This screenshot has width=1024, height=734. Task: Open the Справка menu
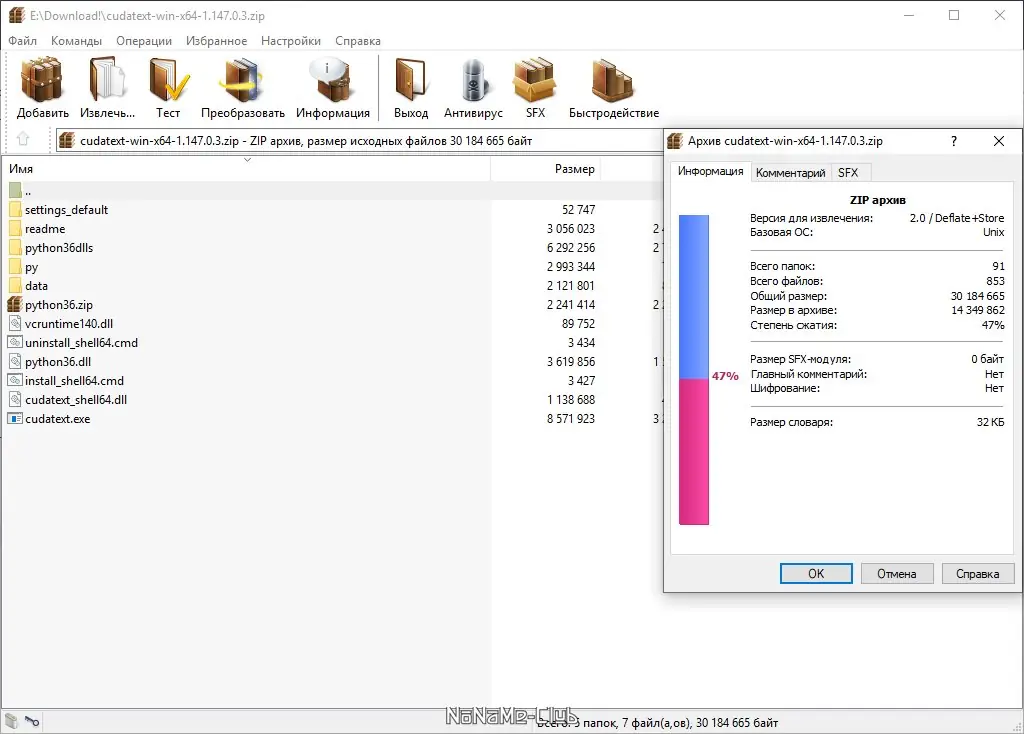point(358,40)
